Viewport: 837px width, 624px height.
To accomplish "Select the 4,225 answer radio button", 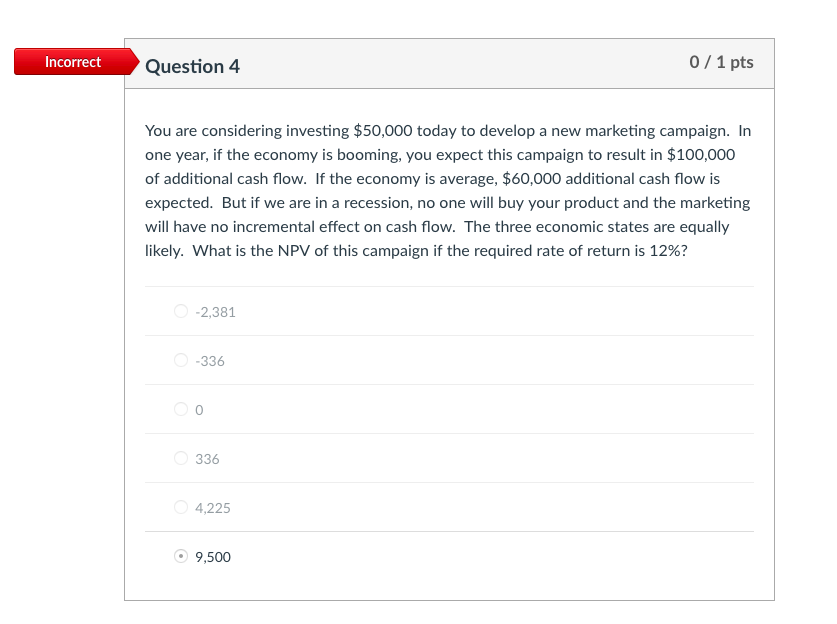I will (x=181, y=507).
